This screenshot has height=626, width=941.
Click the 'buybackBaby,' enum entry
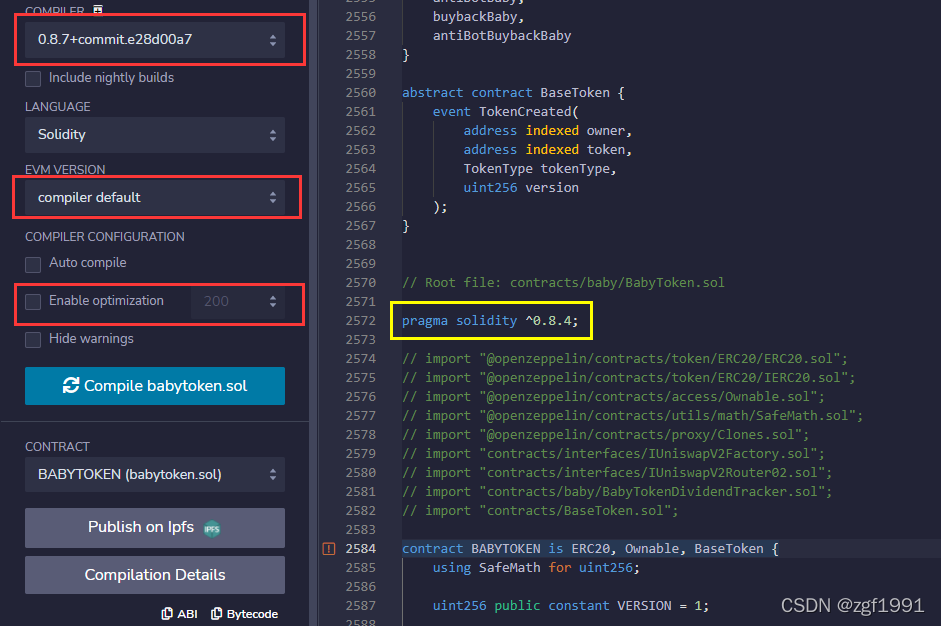[x=478, y=17]
